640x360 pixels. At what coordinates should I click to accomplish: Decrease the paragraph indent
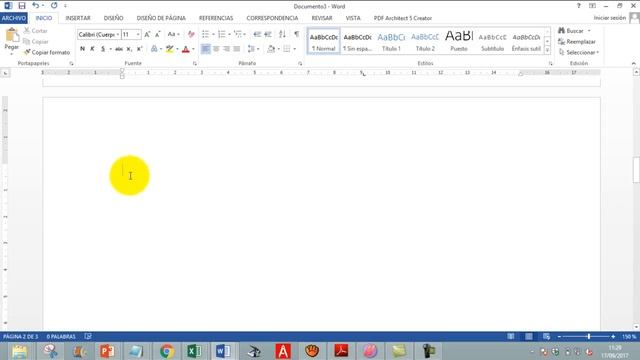point(257,34)
